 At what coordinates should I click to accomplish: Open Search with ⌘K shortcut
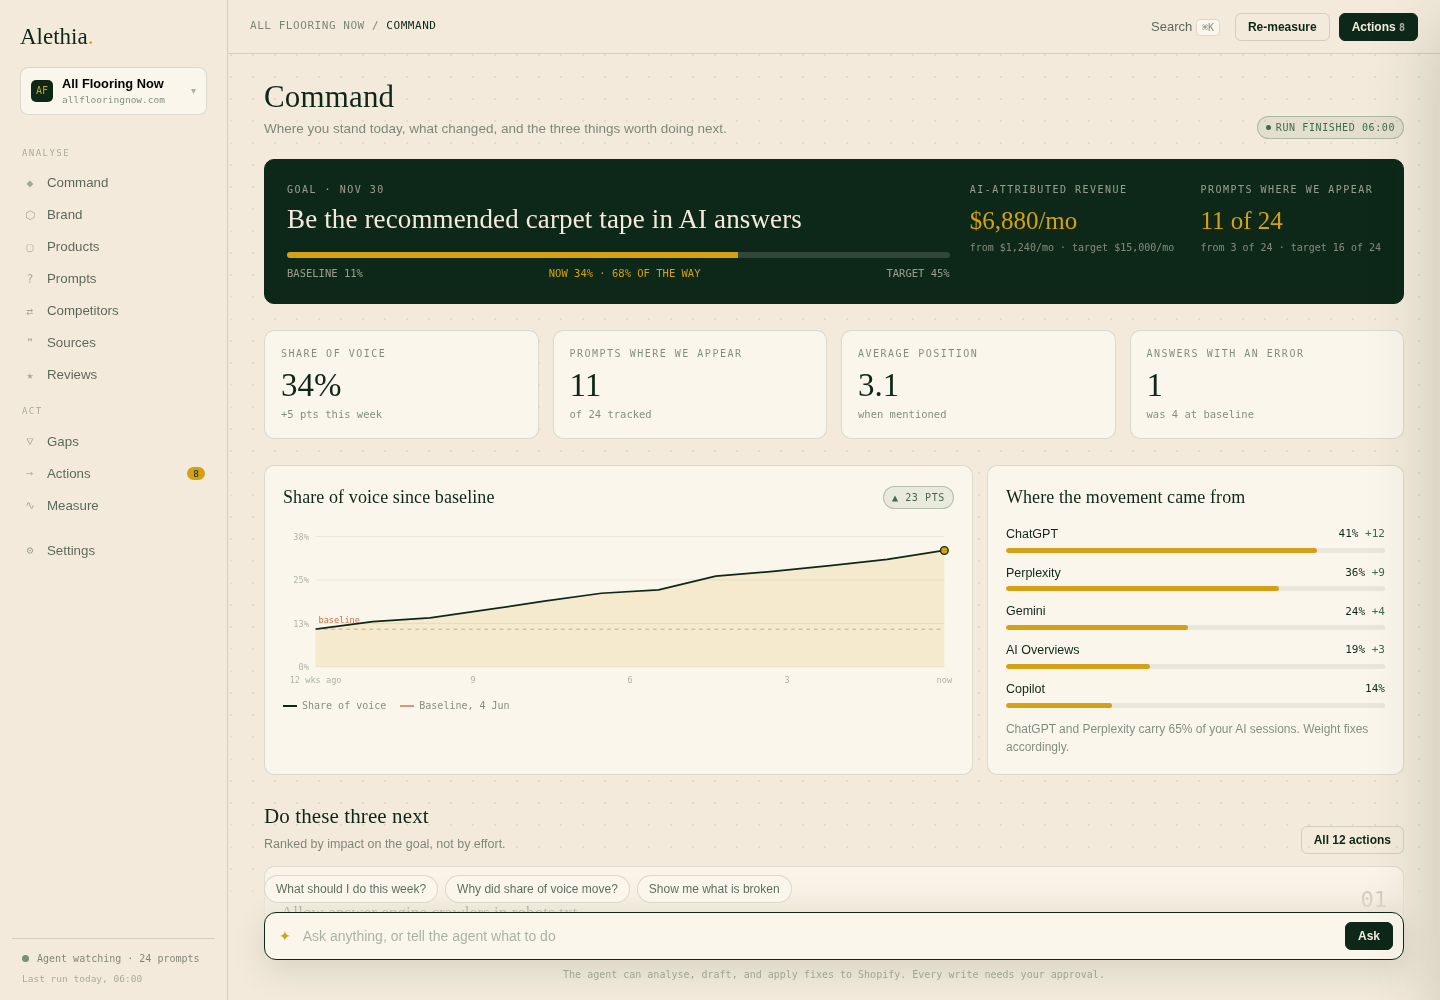(1185, 27)
